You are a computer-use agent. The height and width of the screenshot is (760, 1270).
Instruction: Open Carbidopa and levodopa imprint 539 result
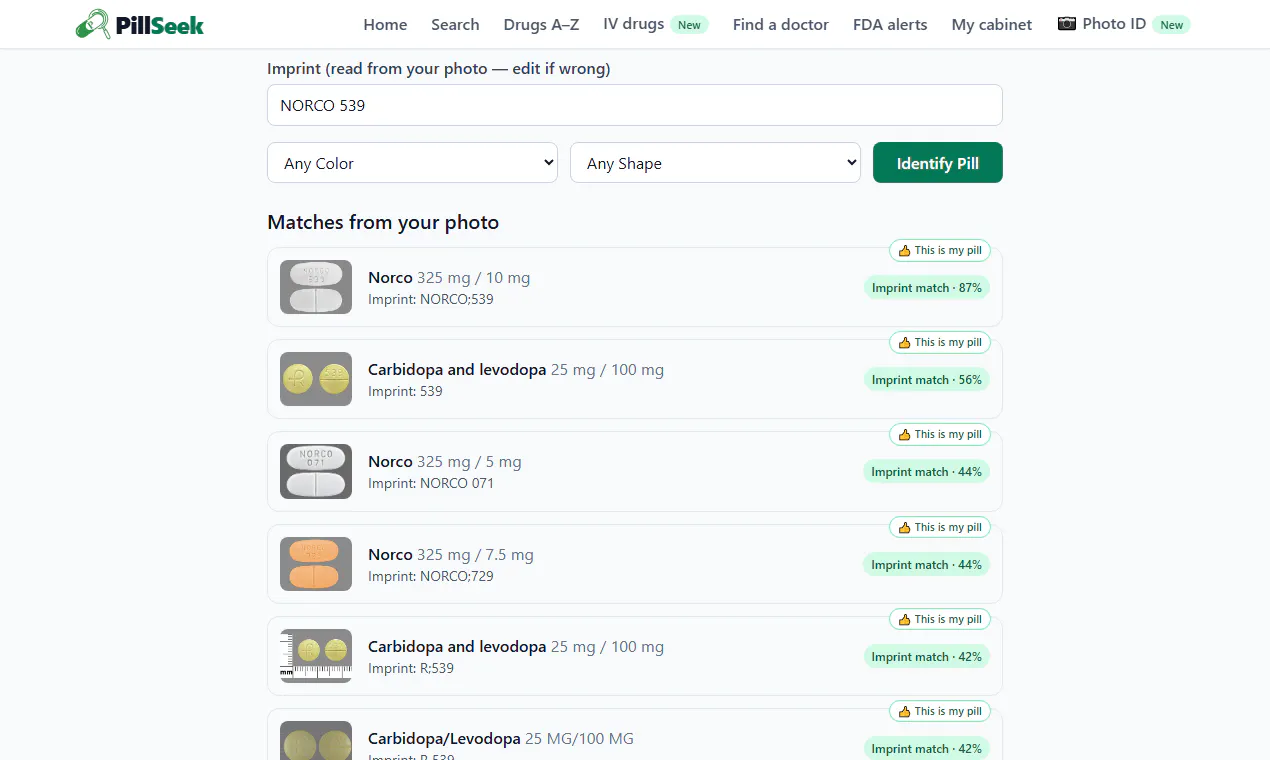pyautogui.click(x=635, y=379)
